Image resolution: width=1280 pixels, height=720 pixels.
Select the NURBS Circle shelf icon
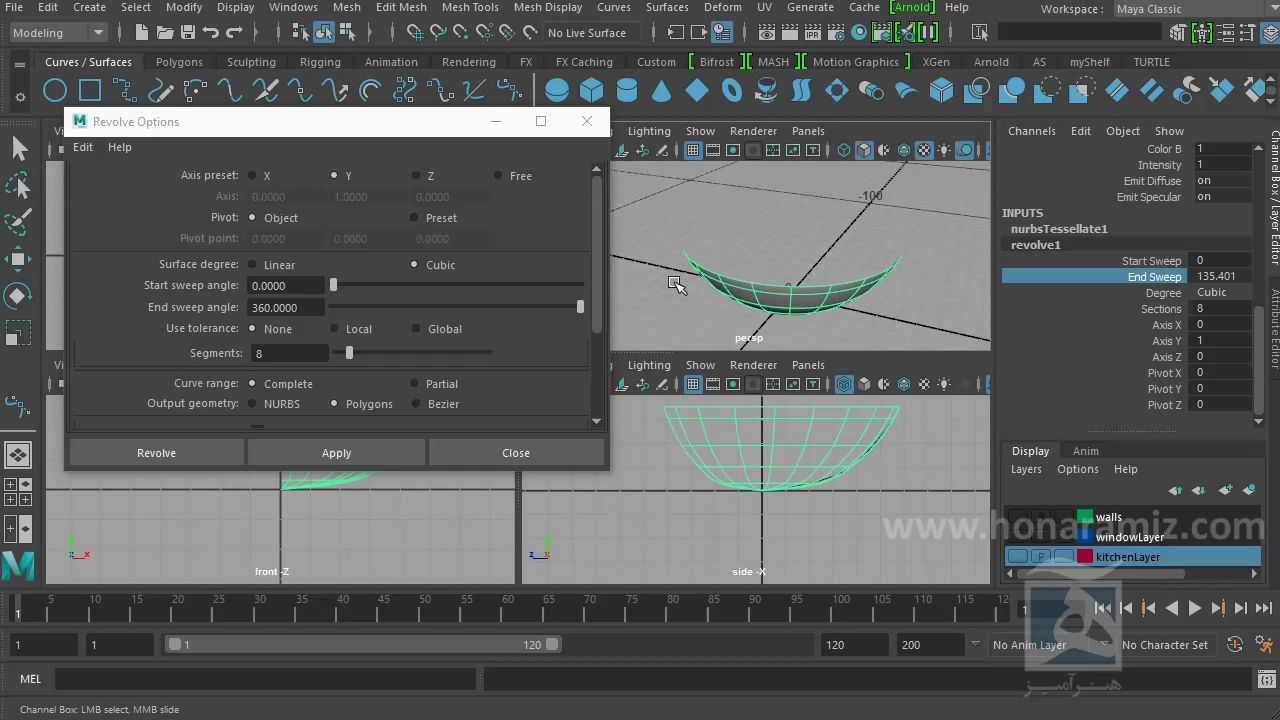(55, 92)
